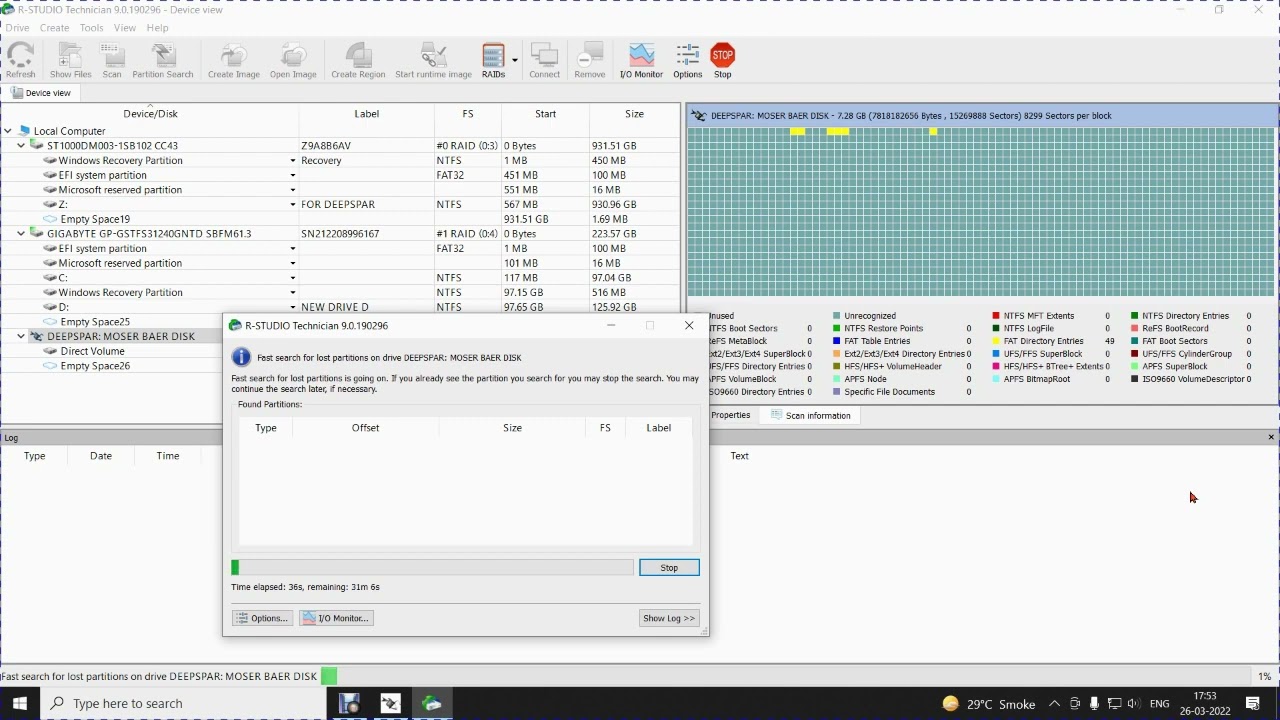
Task: Open the Windows Start menu
Action: click(20, 704)
